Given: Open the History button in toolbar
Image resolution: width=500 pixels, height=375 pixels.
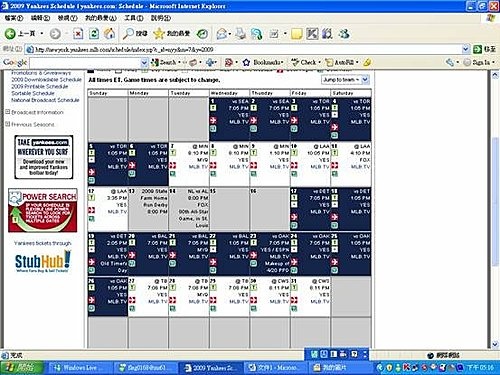Looking at the screenshot, I should coord(202,34).
